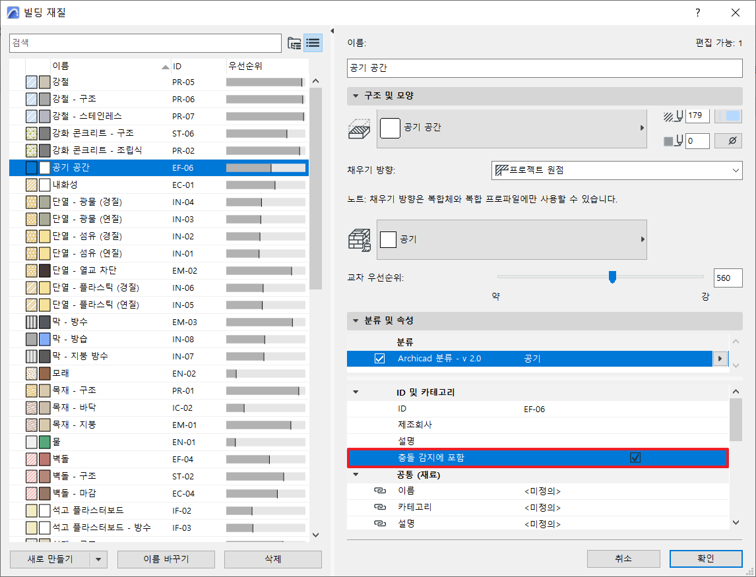Select 강철 - 스테인레스 in list
Viewport: 756px width, 577px height.
159,116
